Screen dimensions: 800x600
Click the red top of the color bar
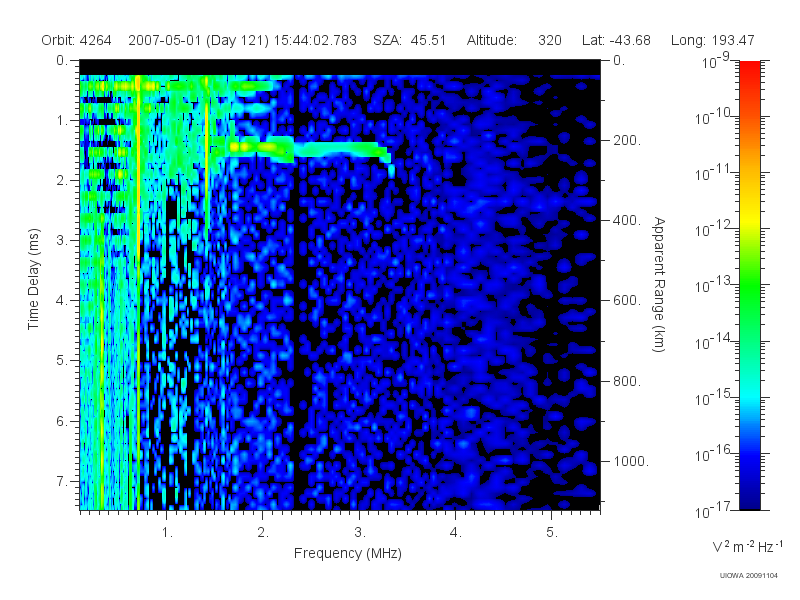[x=749, y=69]
